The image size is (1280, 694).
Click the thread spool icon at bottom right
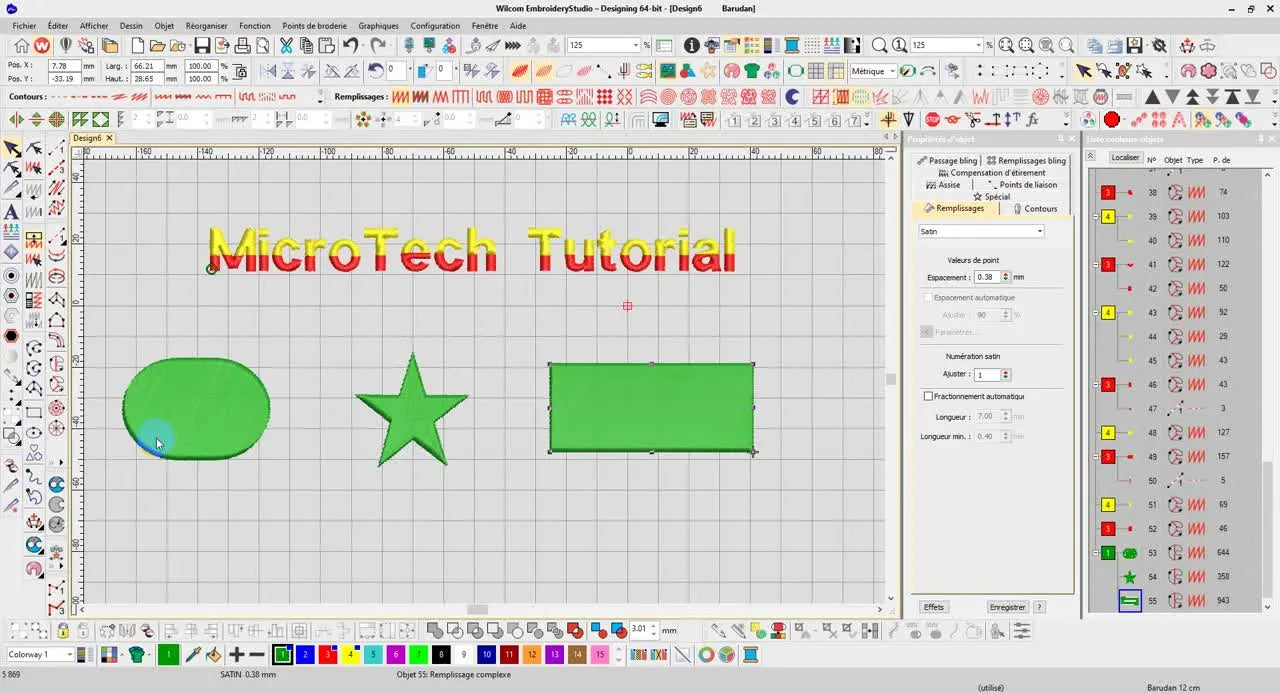[751, 653]
